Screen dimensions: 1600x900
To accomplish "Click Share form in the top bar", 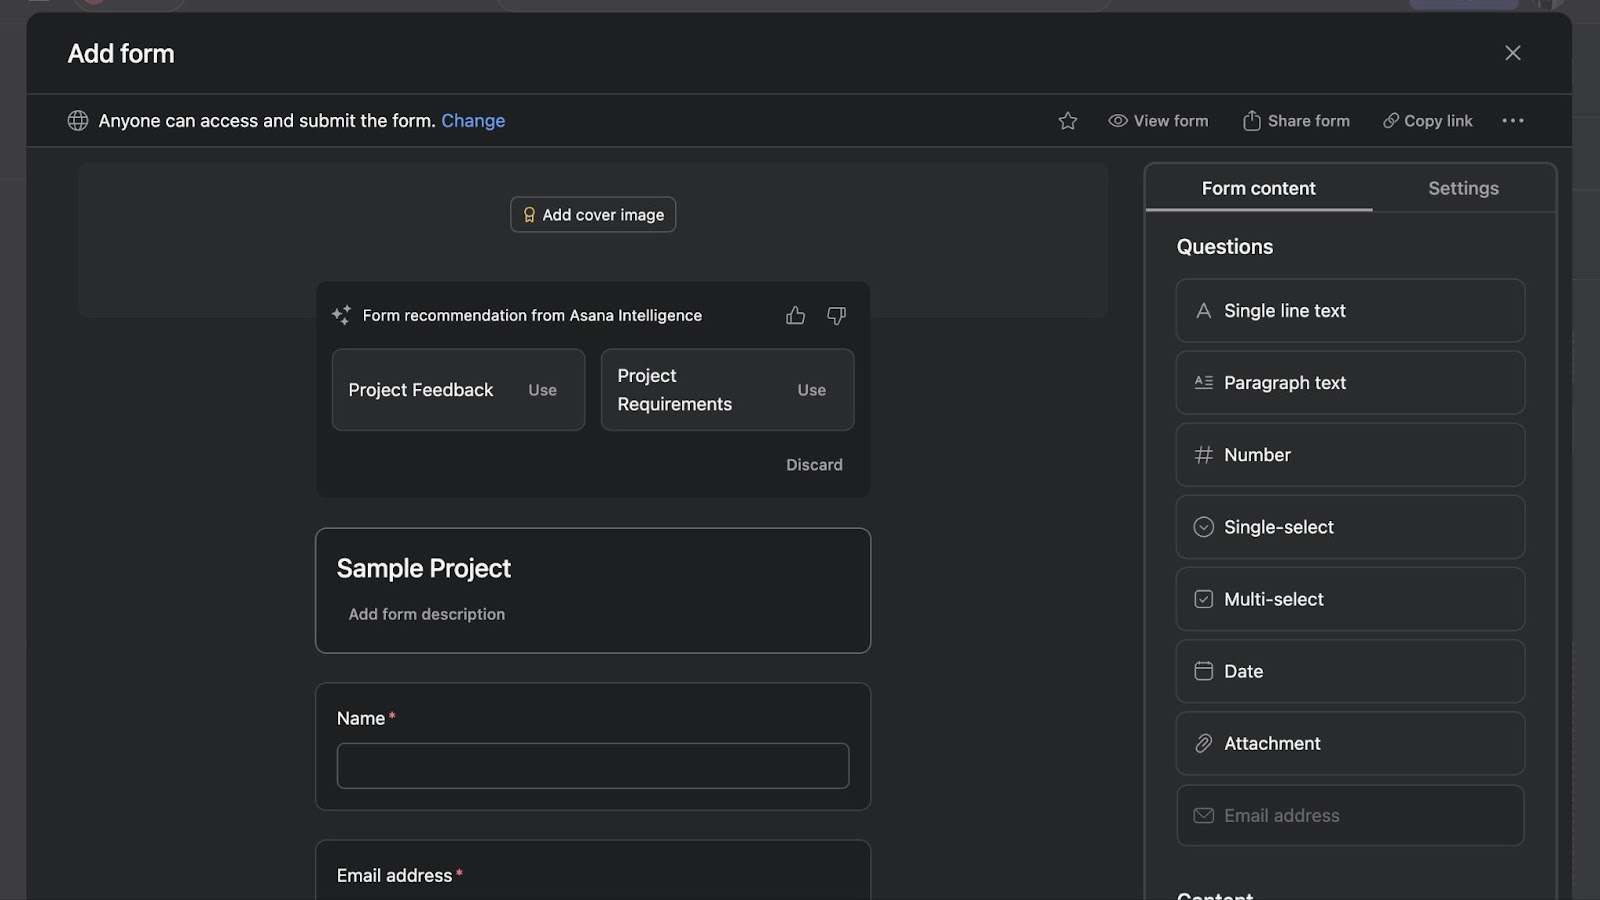I will pyautogui.click(x=1296, y=121).
